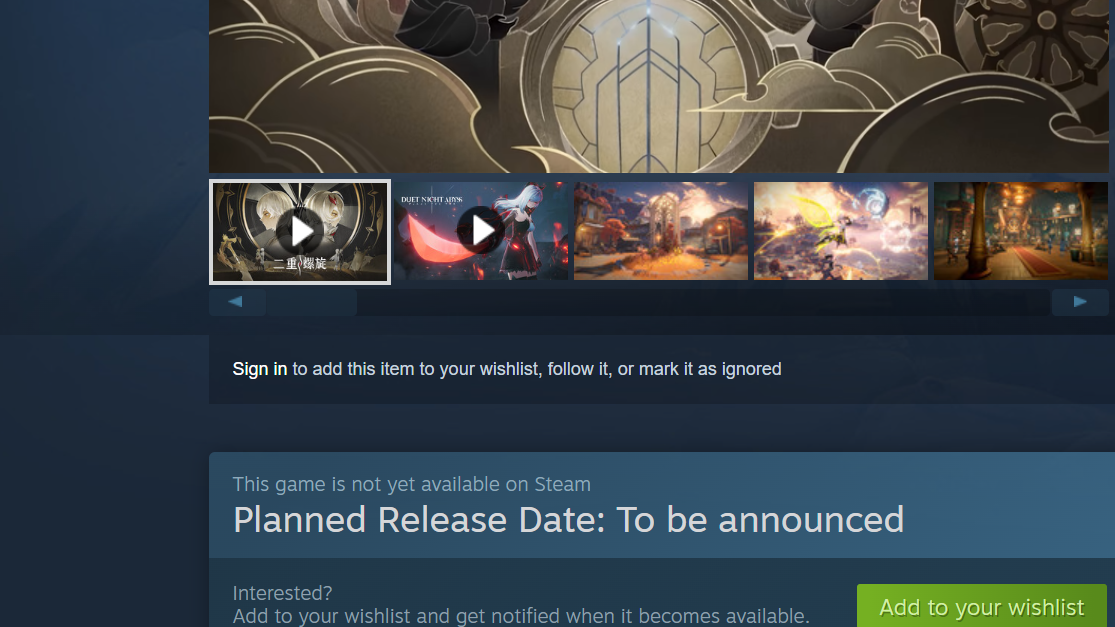Play the Duet Night Abyss trailer thumbnail
This screenshot has height=627, width=1115.
(481, 231)
